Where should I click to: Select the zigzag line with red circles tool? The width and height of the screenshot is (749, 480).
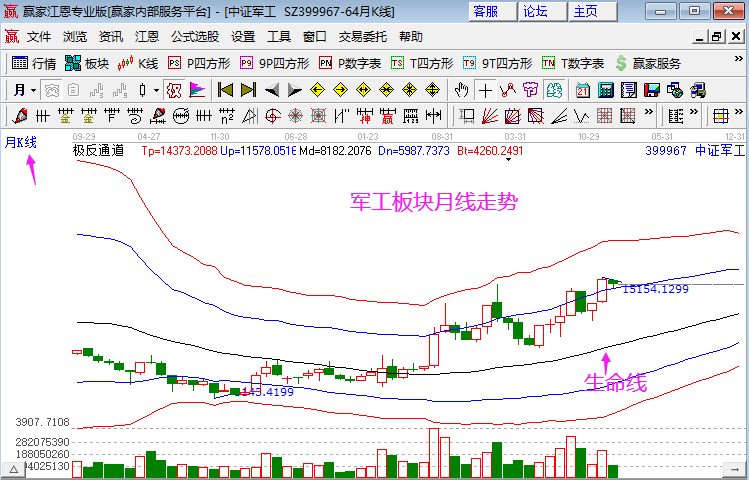(508, 90)
